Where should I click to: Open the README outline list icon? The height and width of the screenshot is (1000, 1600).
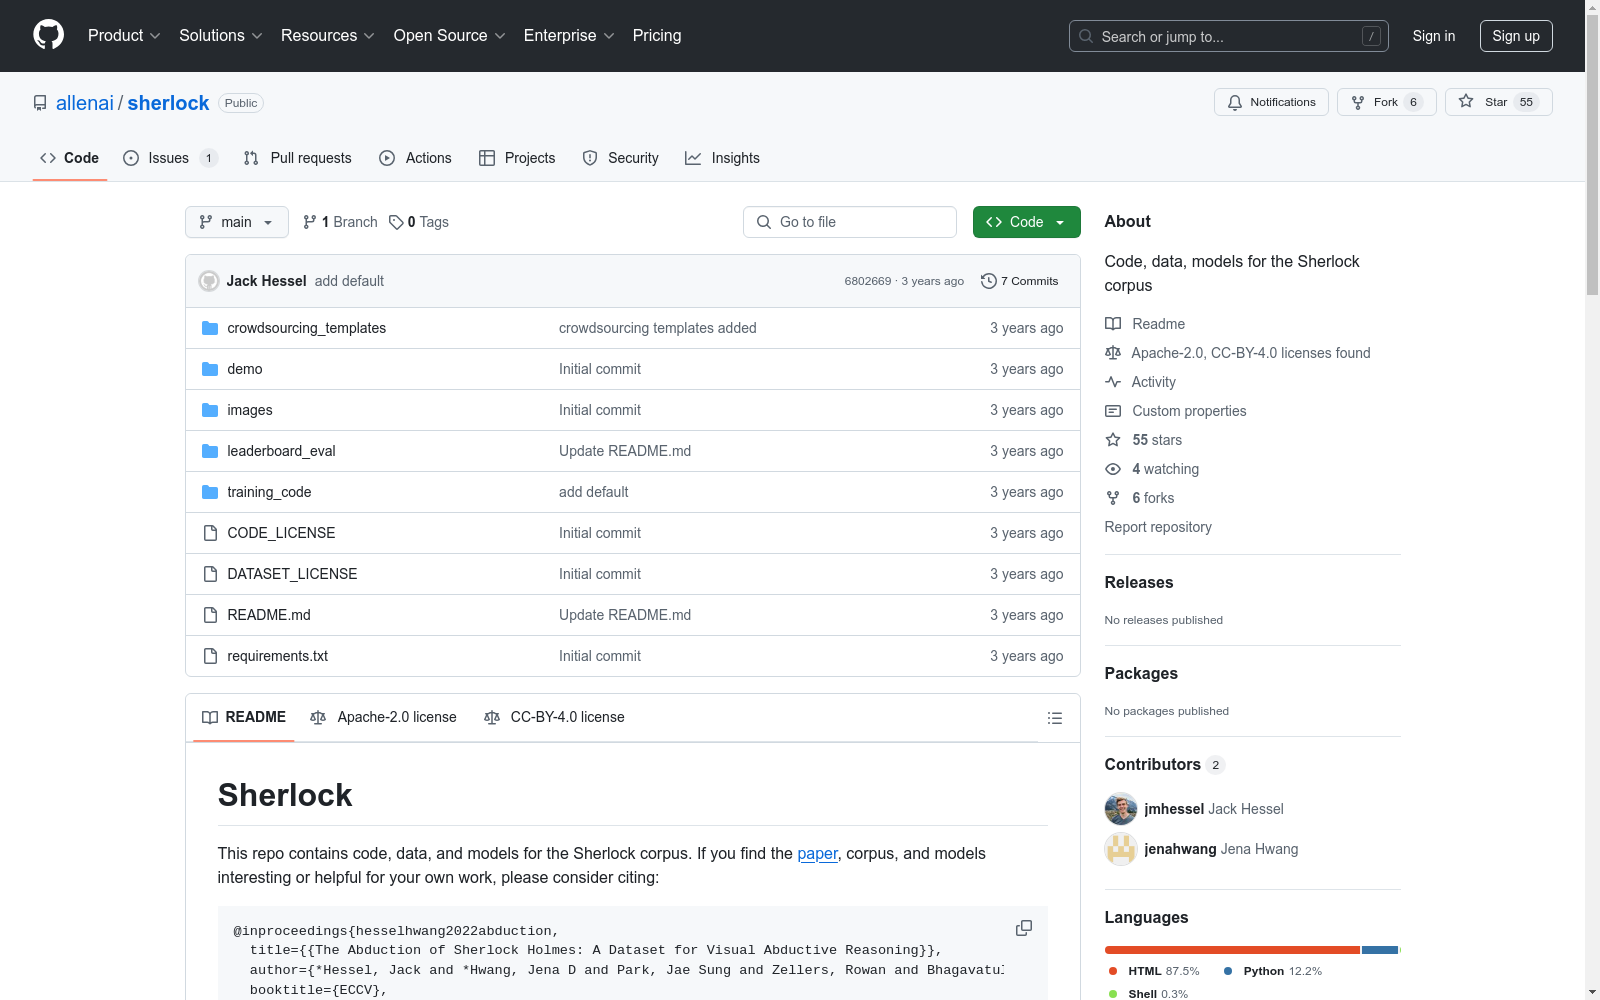[1054, 718]
